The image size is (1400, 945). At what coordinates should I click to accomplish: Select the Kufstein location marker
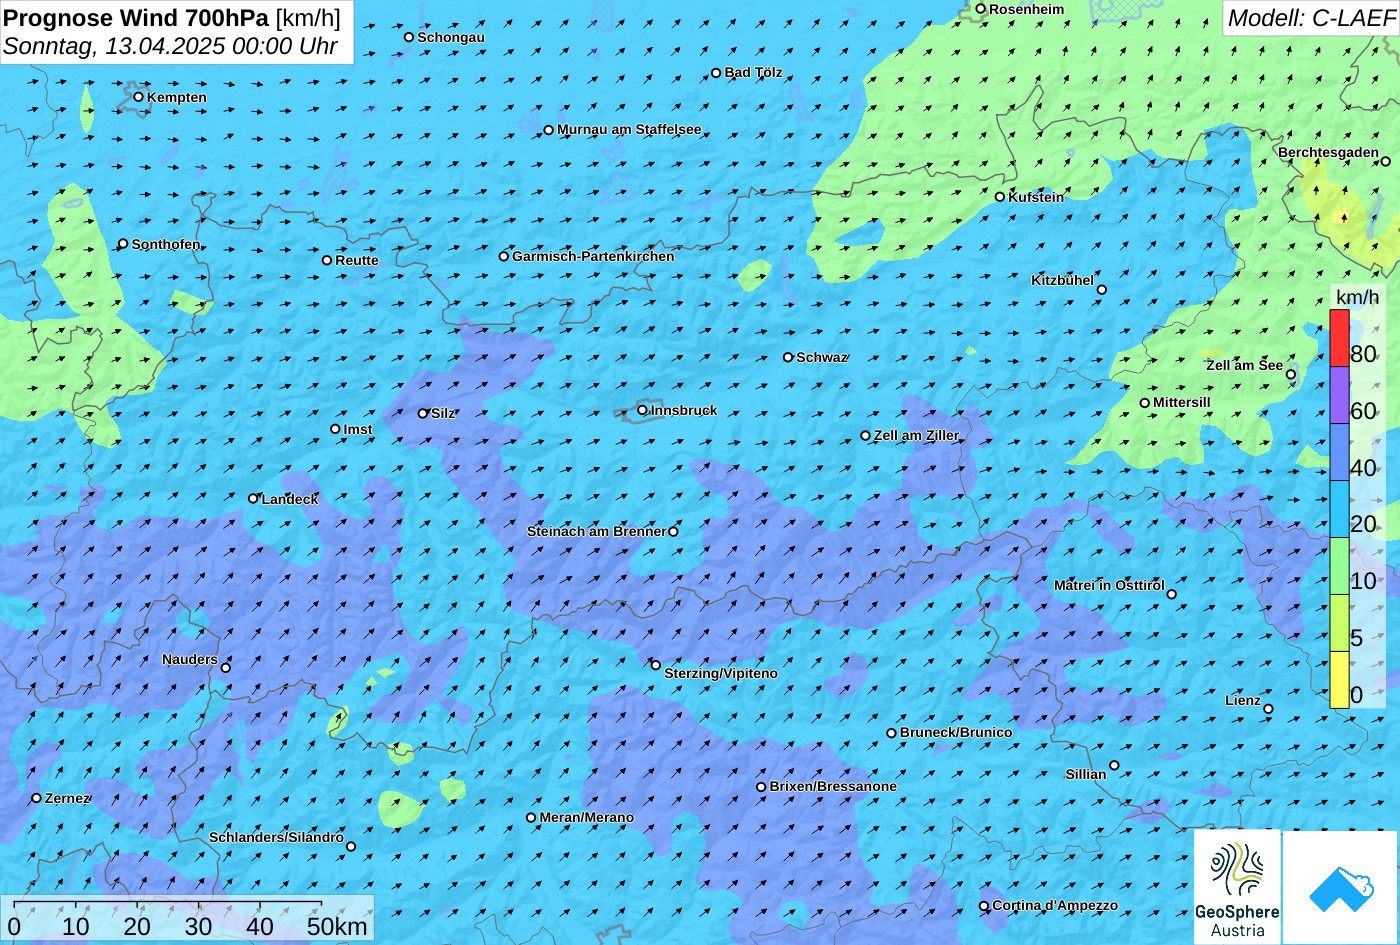tap(1000, 197)
